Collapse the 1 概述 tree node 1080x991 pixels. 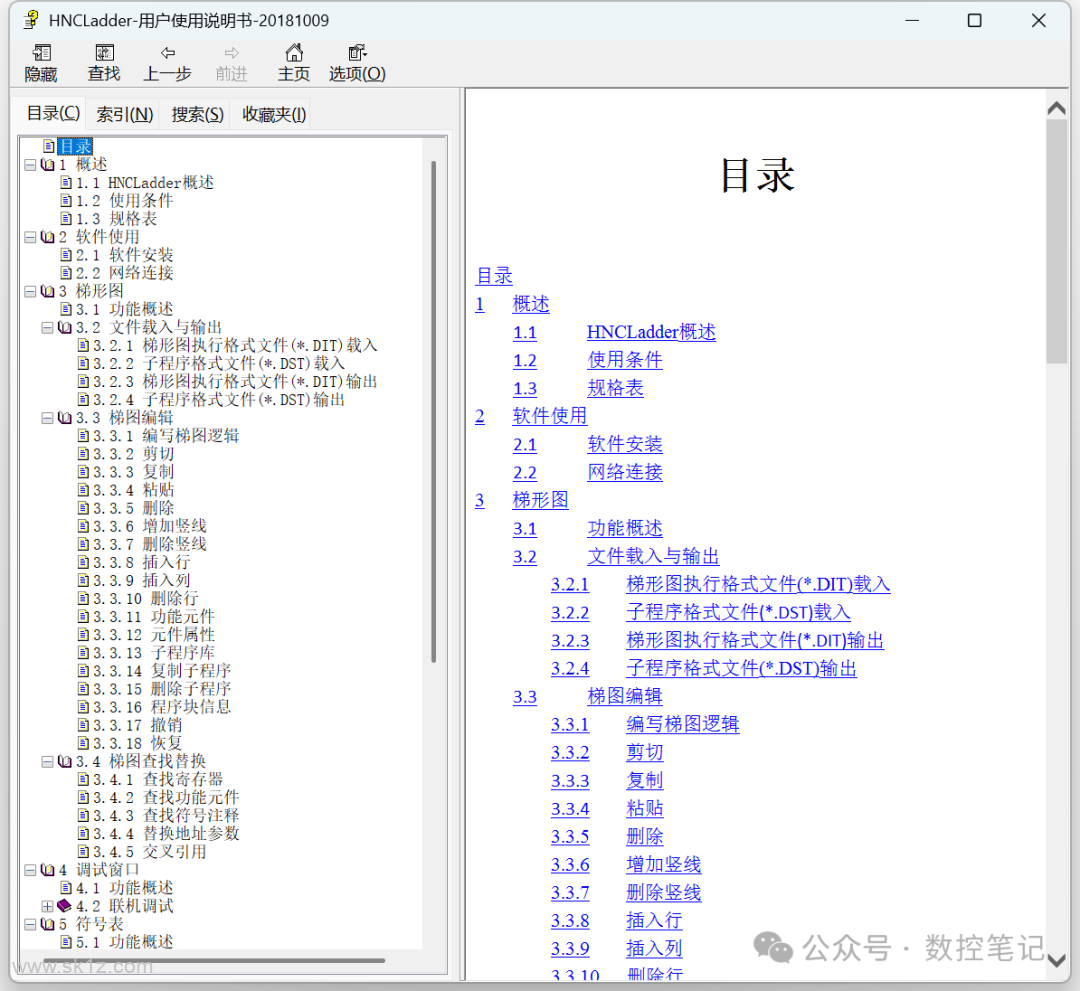click(30, 165)
